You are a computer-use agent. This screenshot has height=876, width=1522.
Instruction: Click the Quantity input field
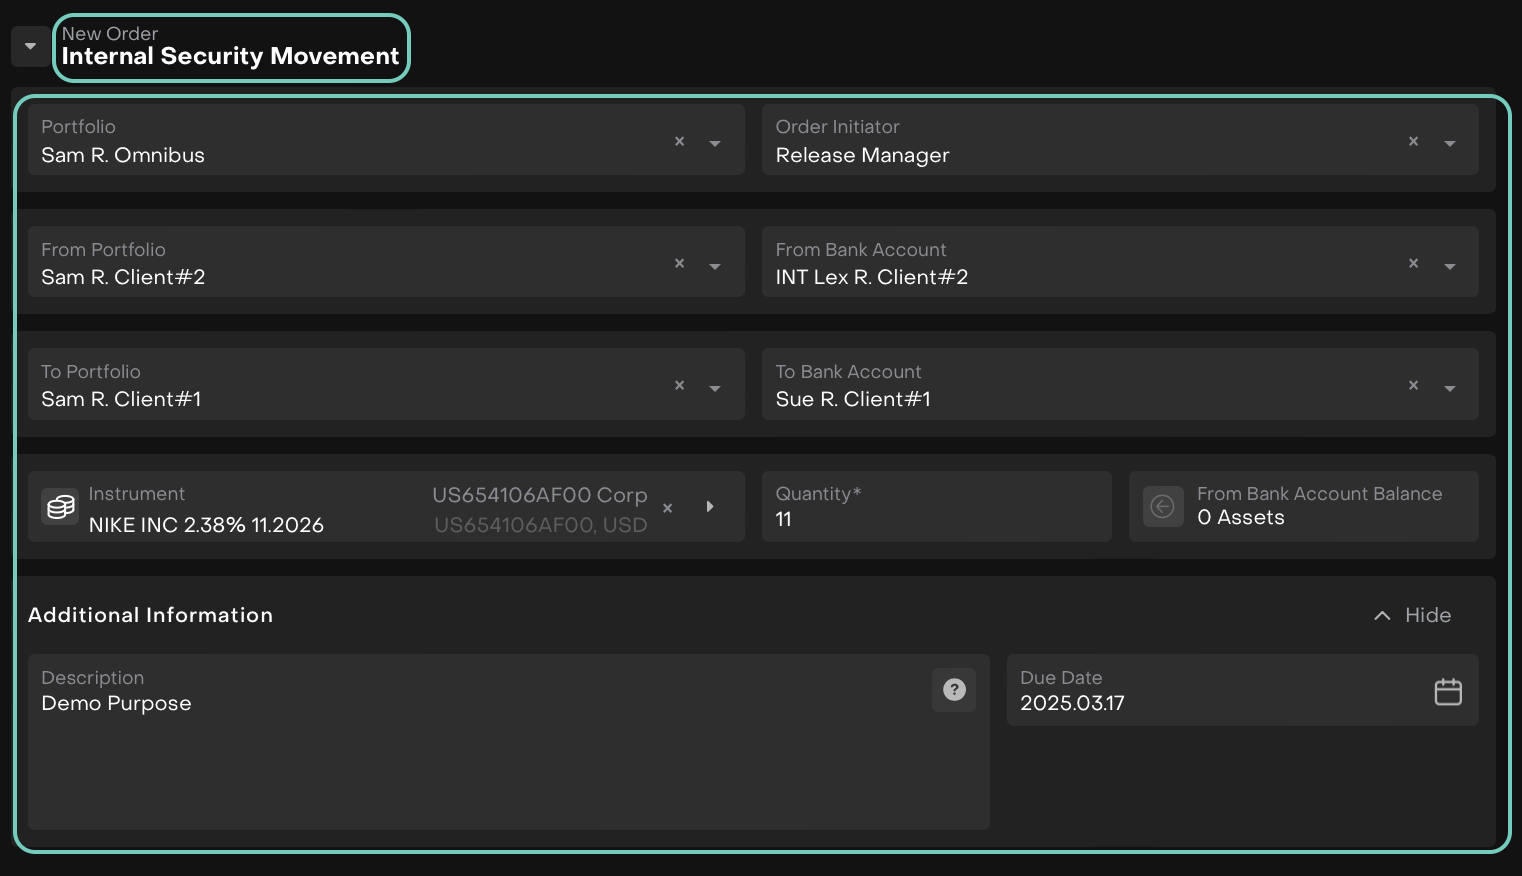coord(935,519)
